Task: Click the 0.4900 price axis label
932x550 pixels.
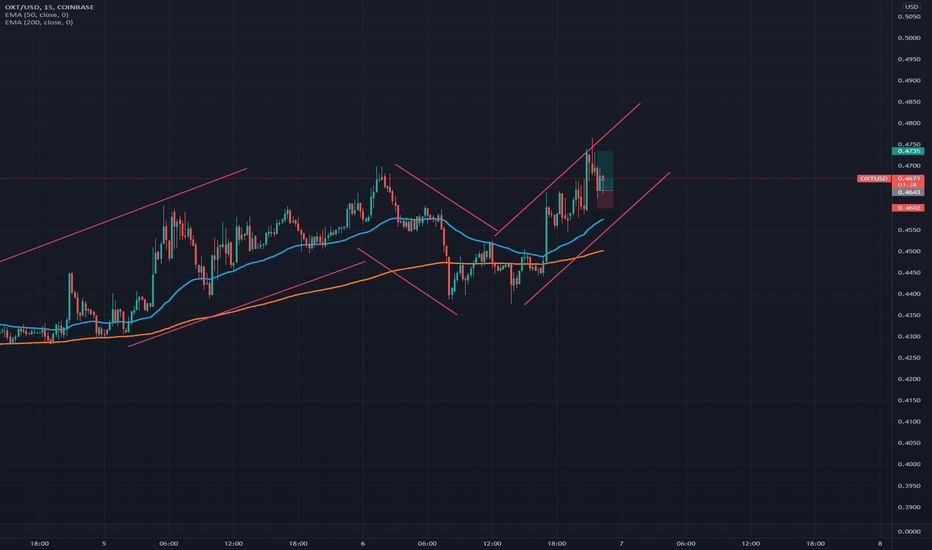Action: click(909, 81)
